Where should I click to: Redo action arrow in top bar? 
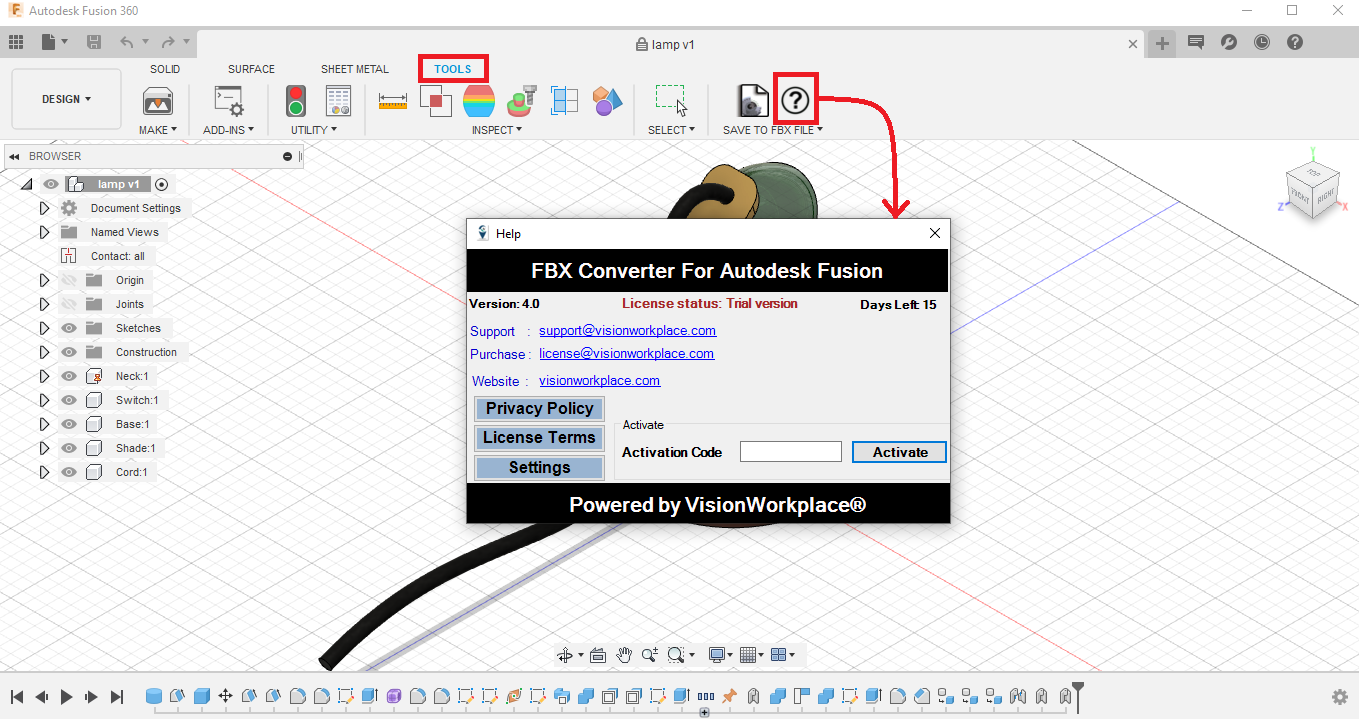coord(167,42)
